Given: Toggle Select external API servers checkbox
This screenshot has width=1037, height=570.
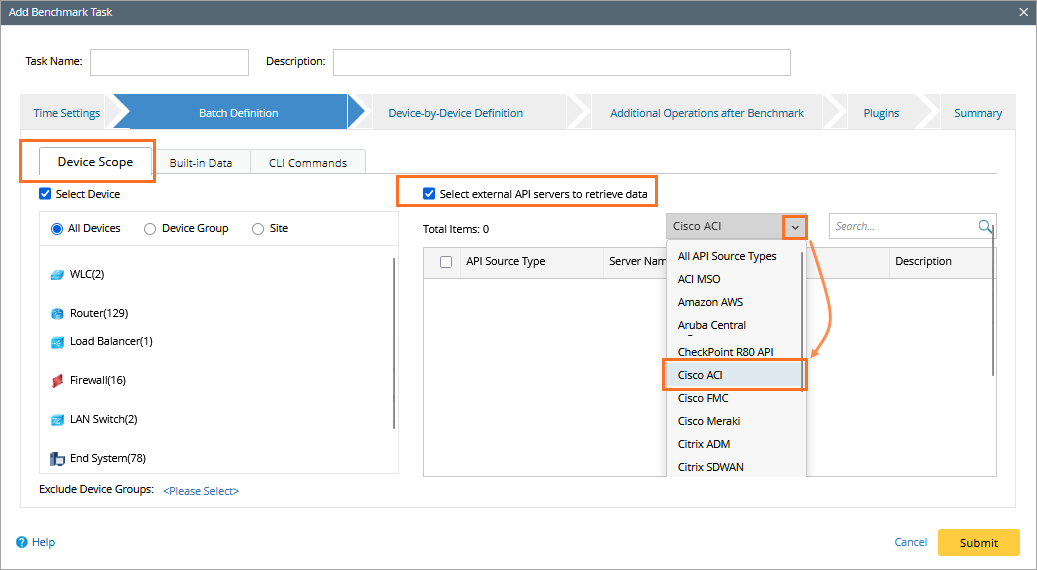Looking at the screenshot, I should (429, 194).
